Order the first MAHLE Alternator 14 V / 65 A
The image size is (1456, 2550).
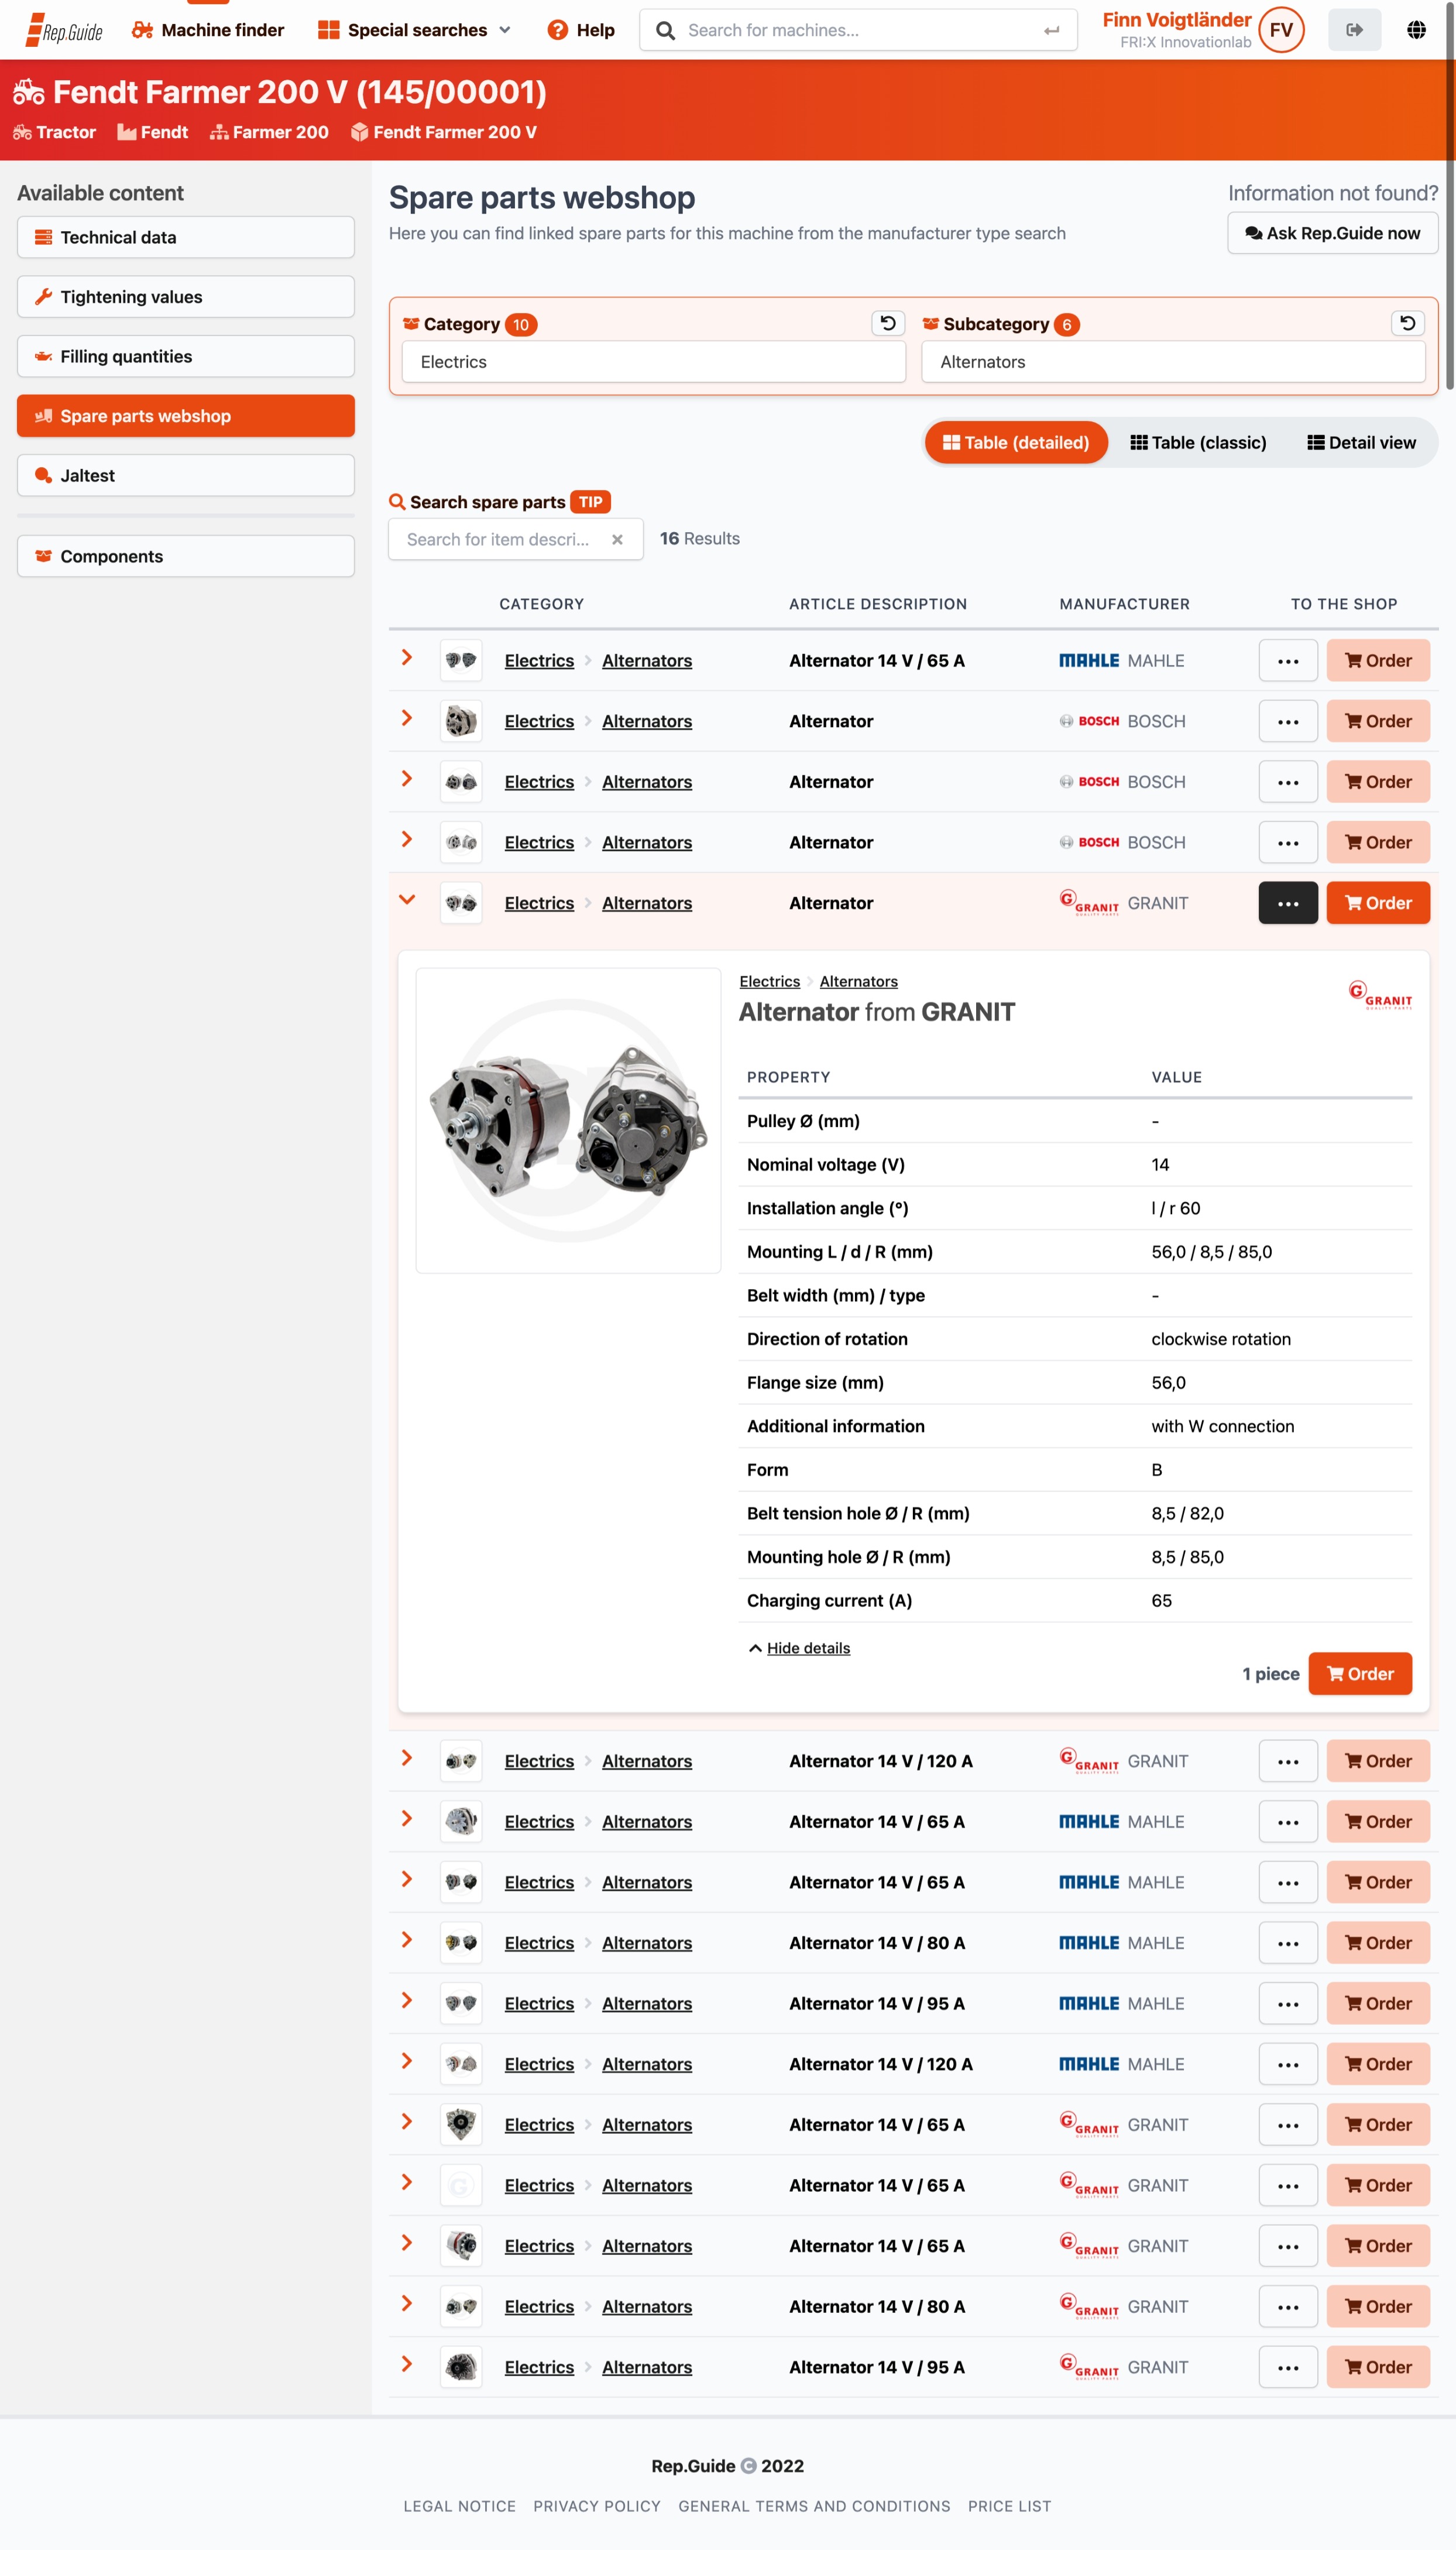(x=1377, y=660)
